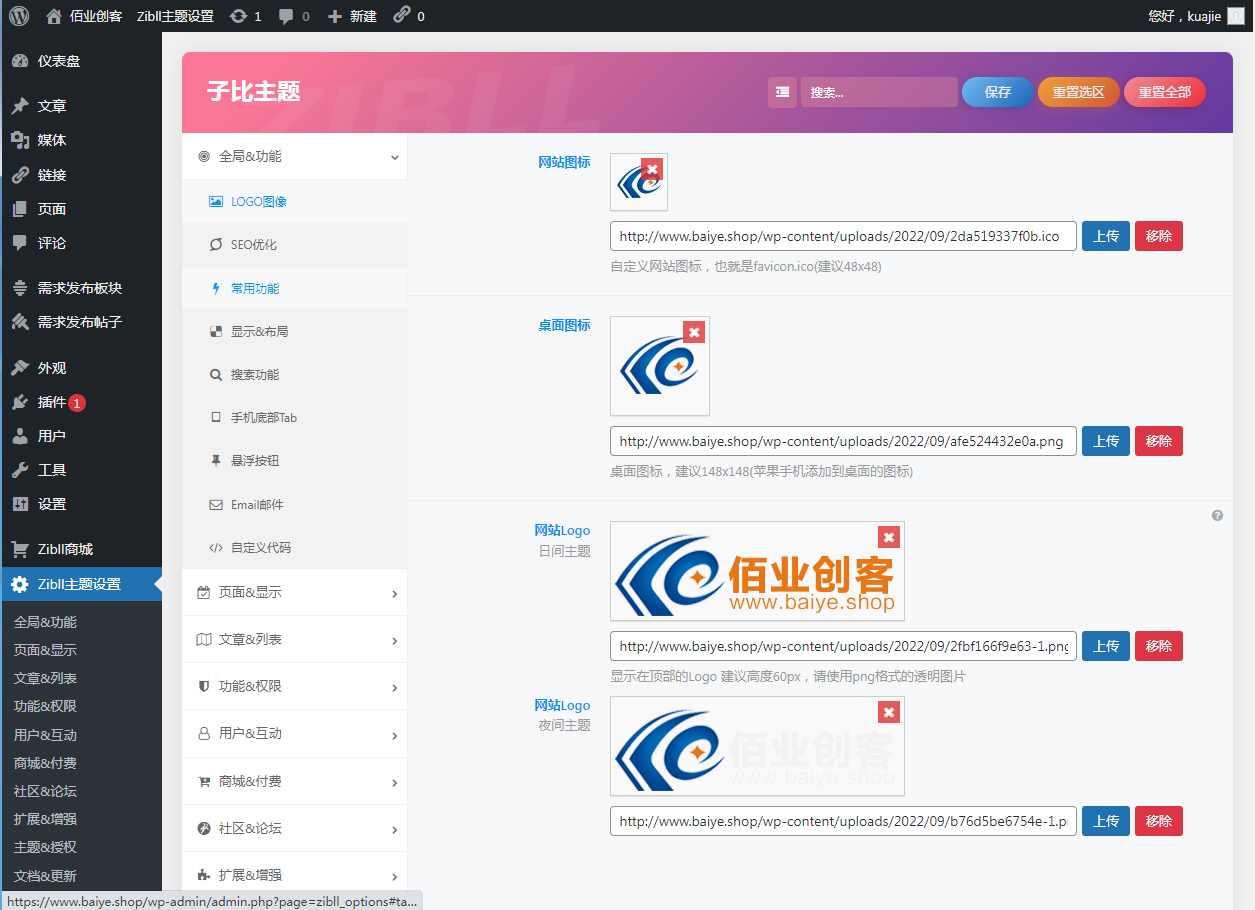
Task: Expand the 商城&付费 section
Action: [x=294, y=782]
